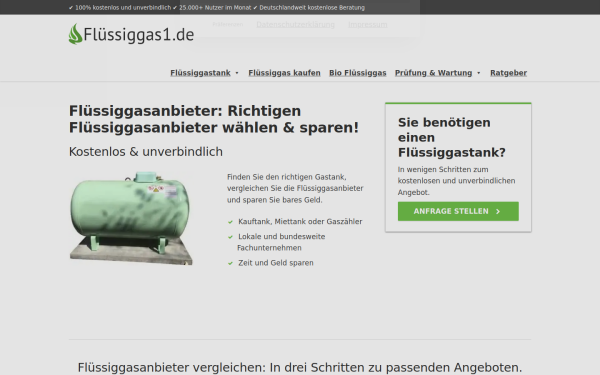The width and height of the screenshot is (600, 375).
Task: Click paragraph Finden Sie den richtigen Gastank
Action: pyautogui.click(x=295, y=188)
